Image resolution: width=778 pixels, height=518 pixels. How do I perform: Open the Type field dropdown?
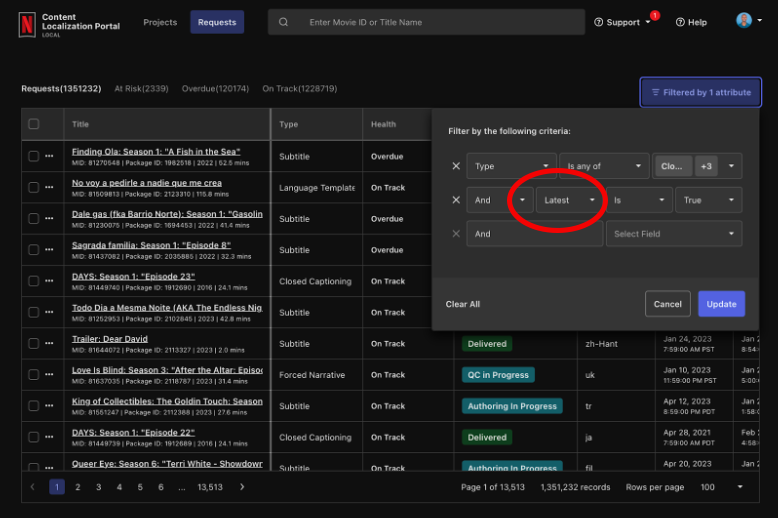pos(511,166)
